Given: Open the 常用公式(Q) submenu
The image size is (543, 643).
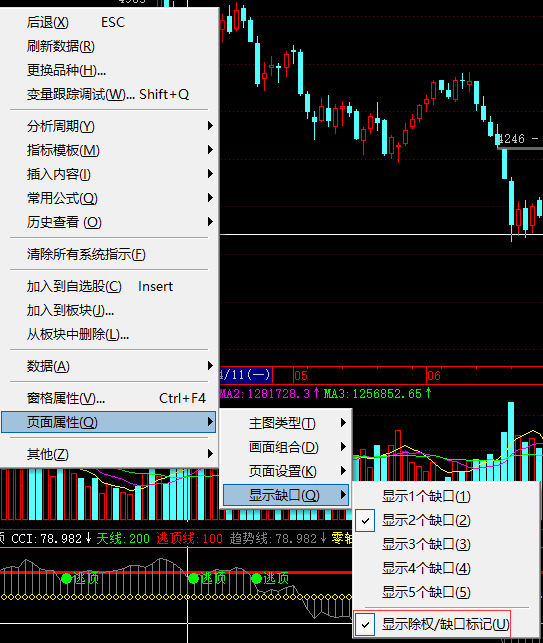Looking at the screenshot, I should coord(109,198).
